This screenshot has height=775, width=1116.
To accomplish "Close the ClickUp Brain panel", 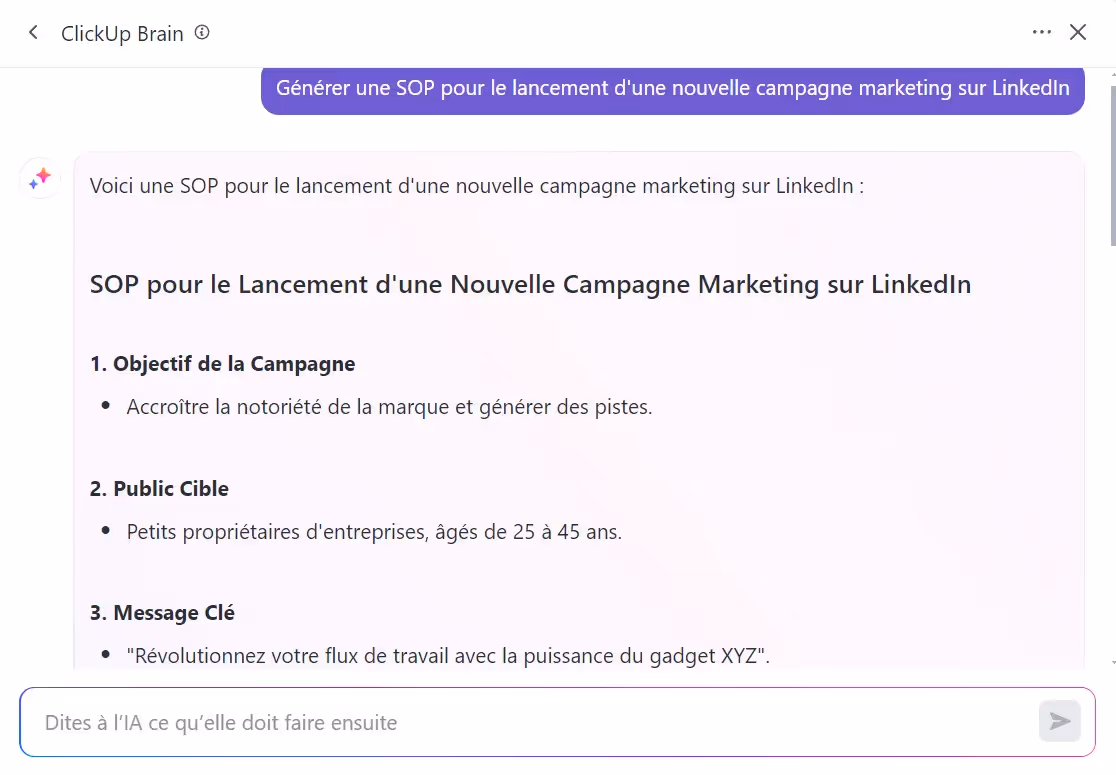I will (1078, 32).
